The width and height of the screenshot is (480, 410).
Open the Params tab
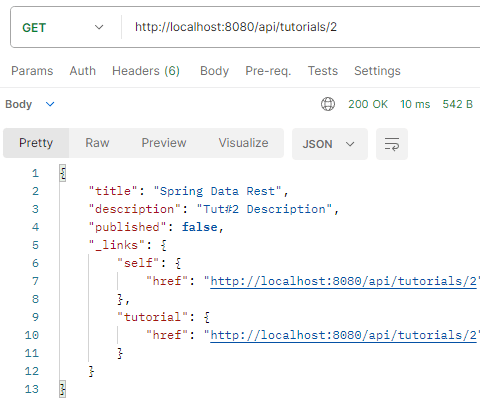[x=32, y=71]
